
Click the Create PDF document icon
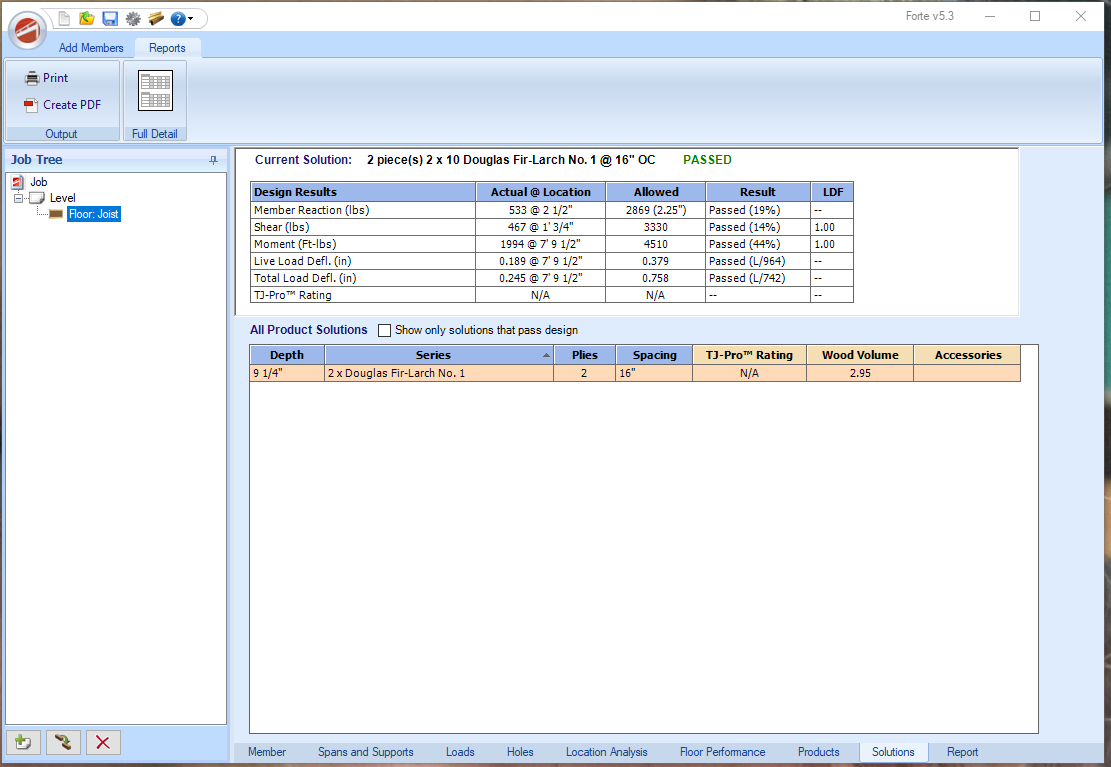click(30, 105)
